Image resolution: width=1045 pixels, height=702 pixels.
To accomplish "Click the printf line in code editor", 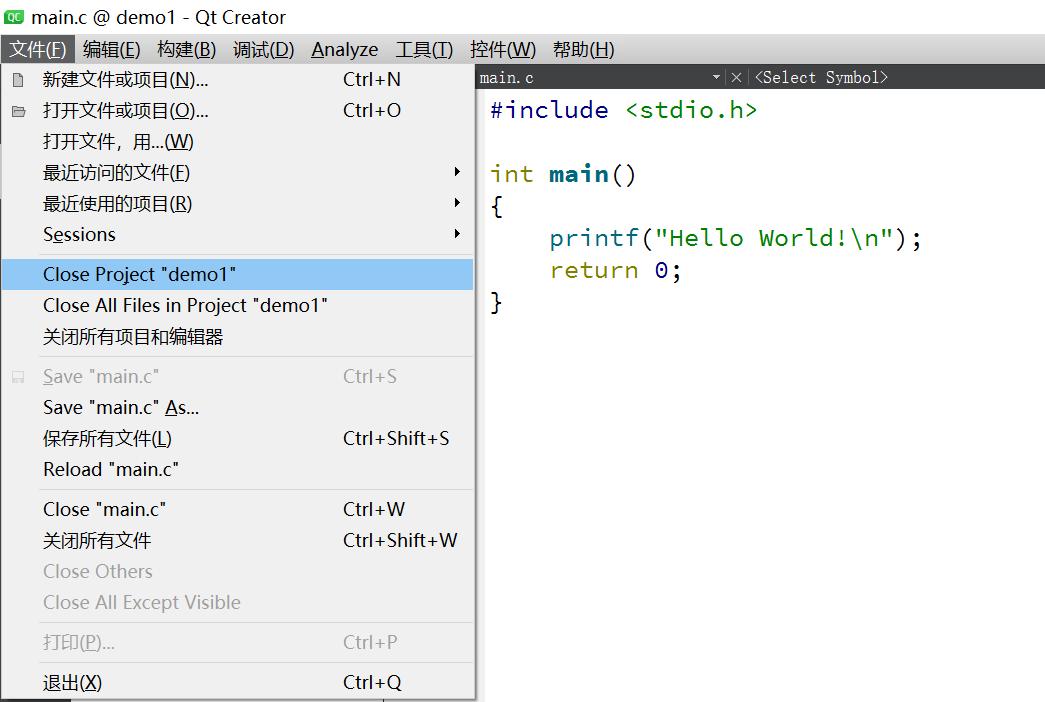I will pyautogui.click(x=734, y=238).
